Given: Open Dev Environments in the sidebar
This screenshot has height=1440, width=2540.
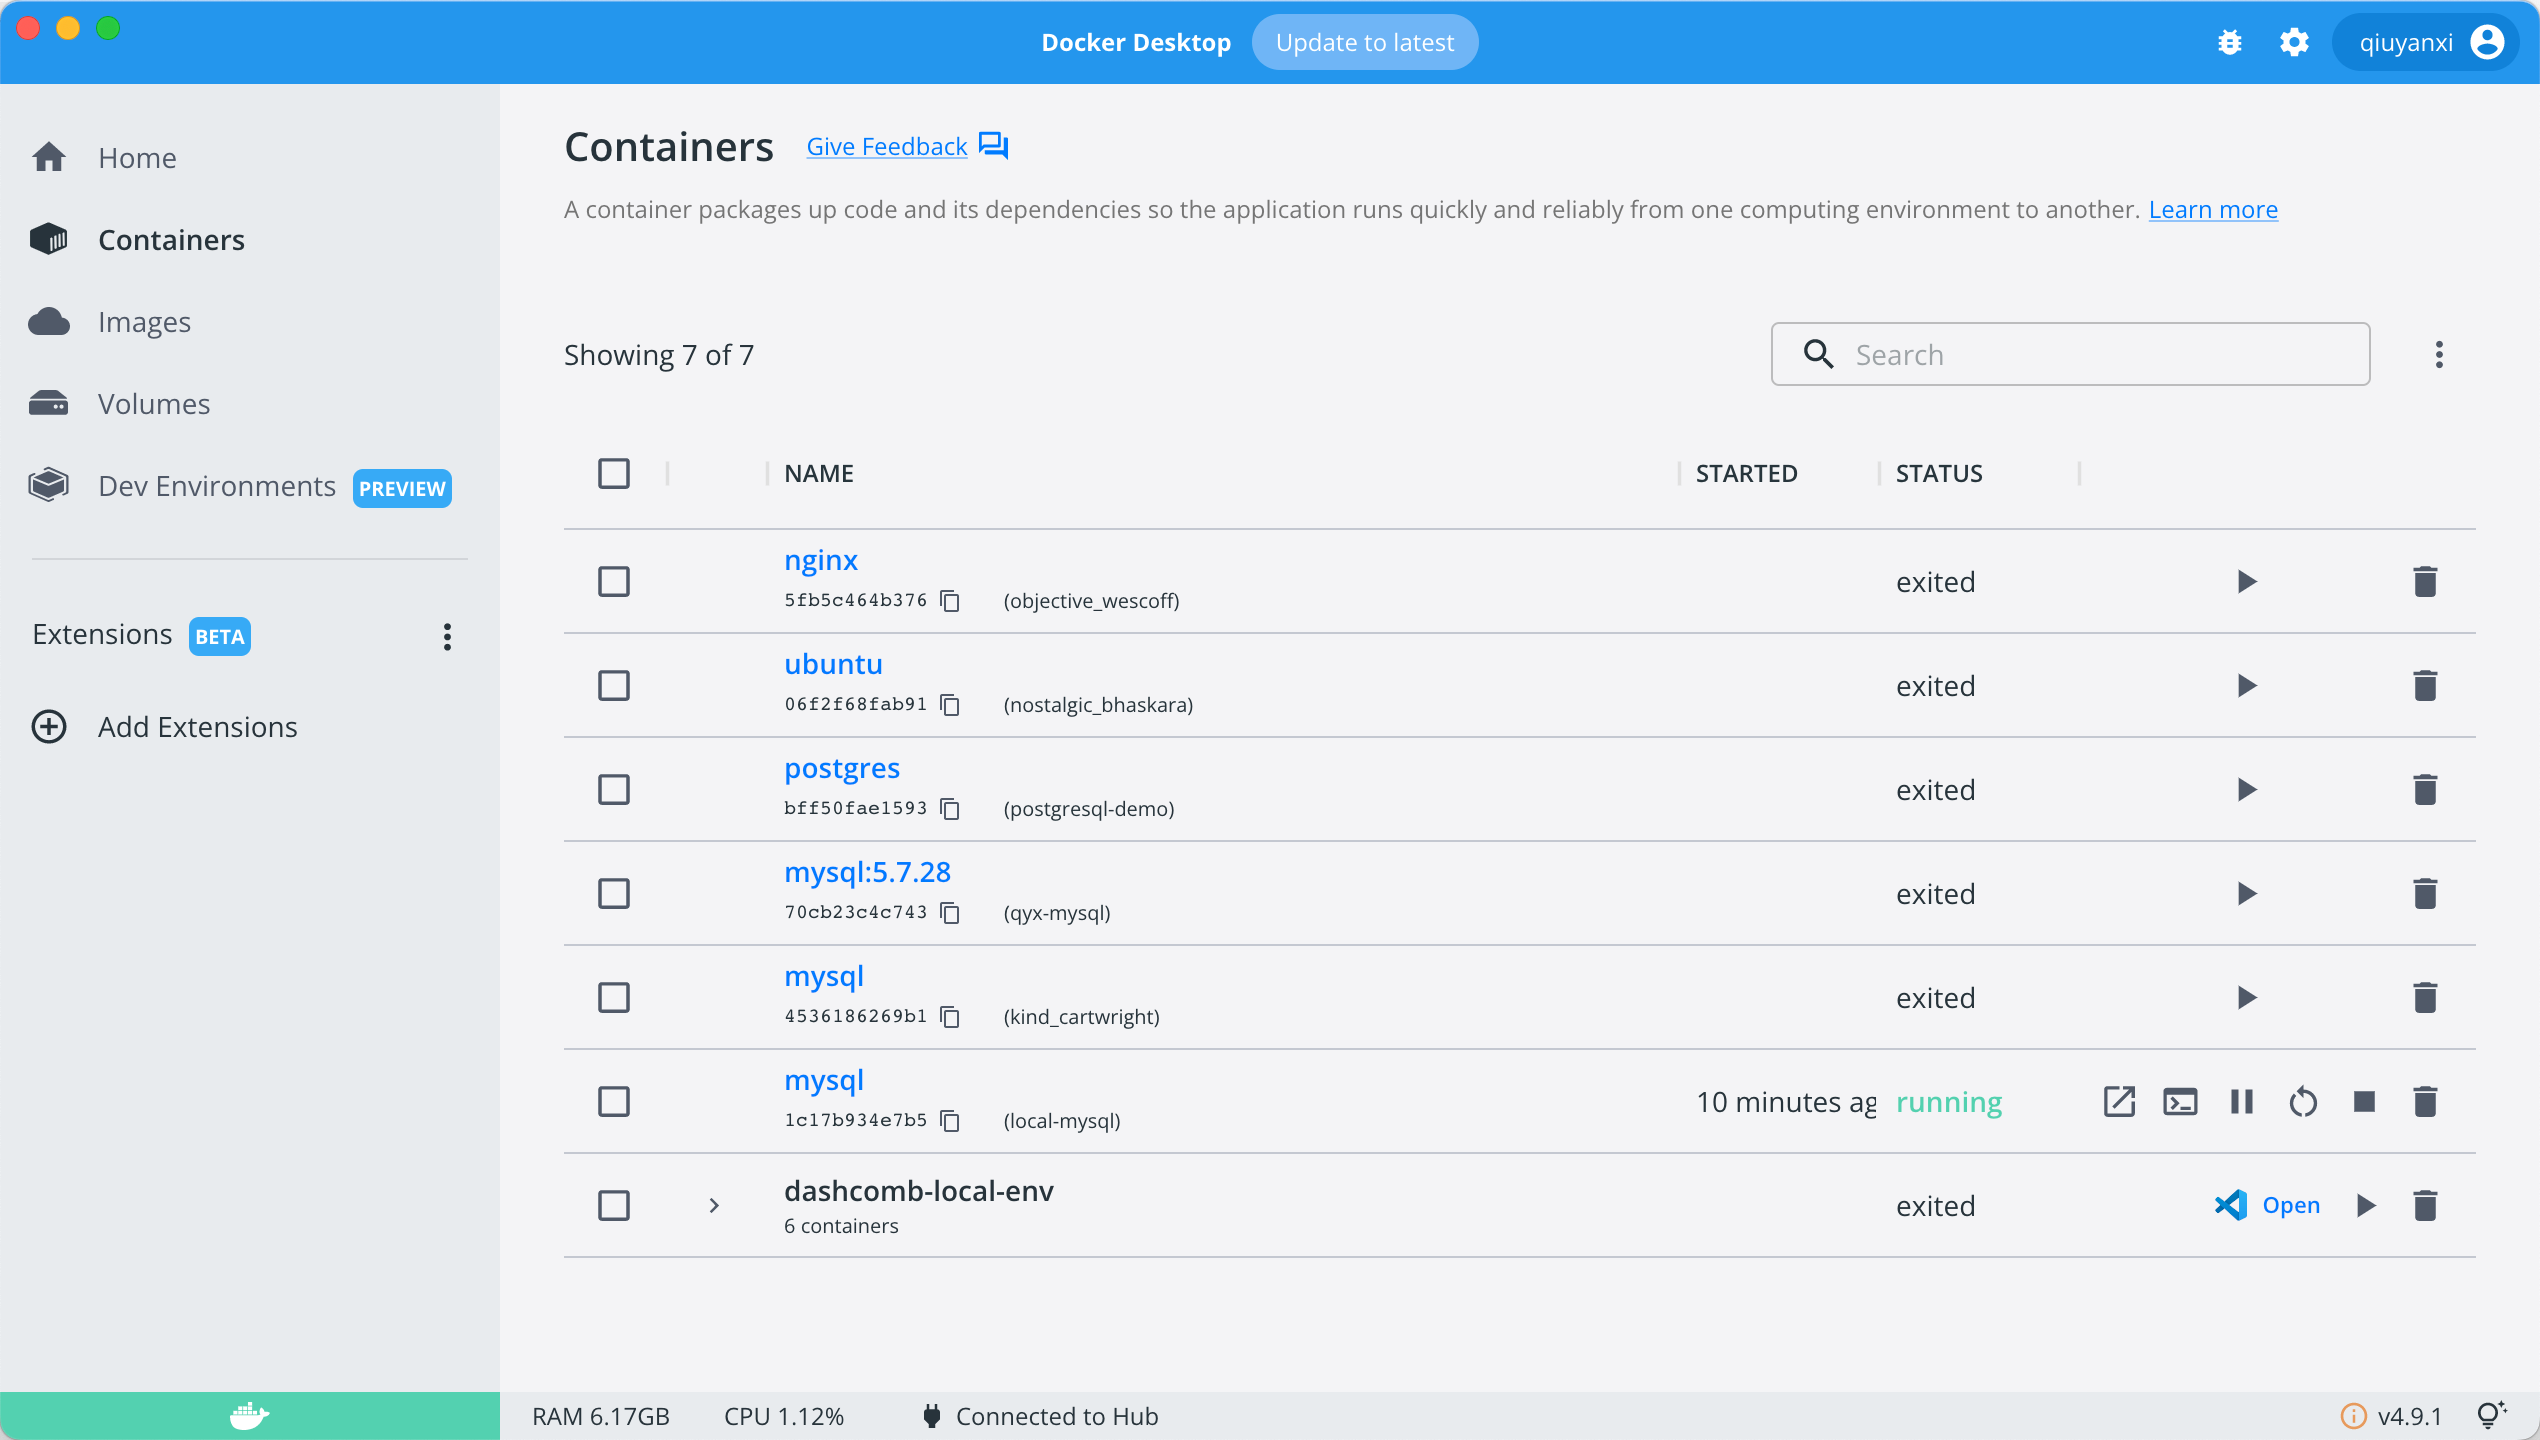Looking at the screenshot, I should [x=240, y=487].
